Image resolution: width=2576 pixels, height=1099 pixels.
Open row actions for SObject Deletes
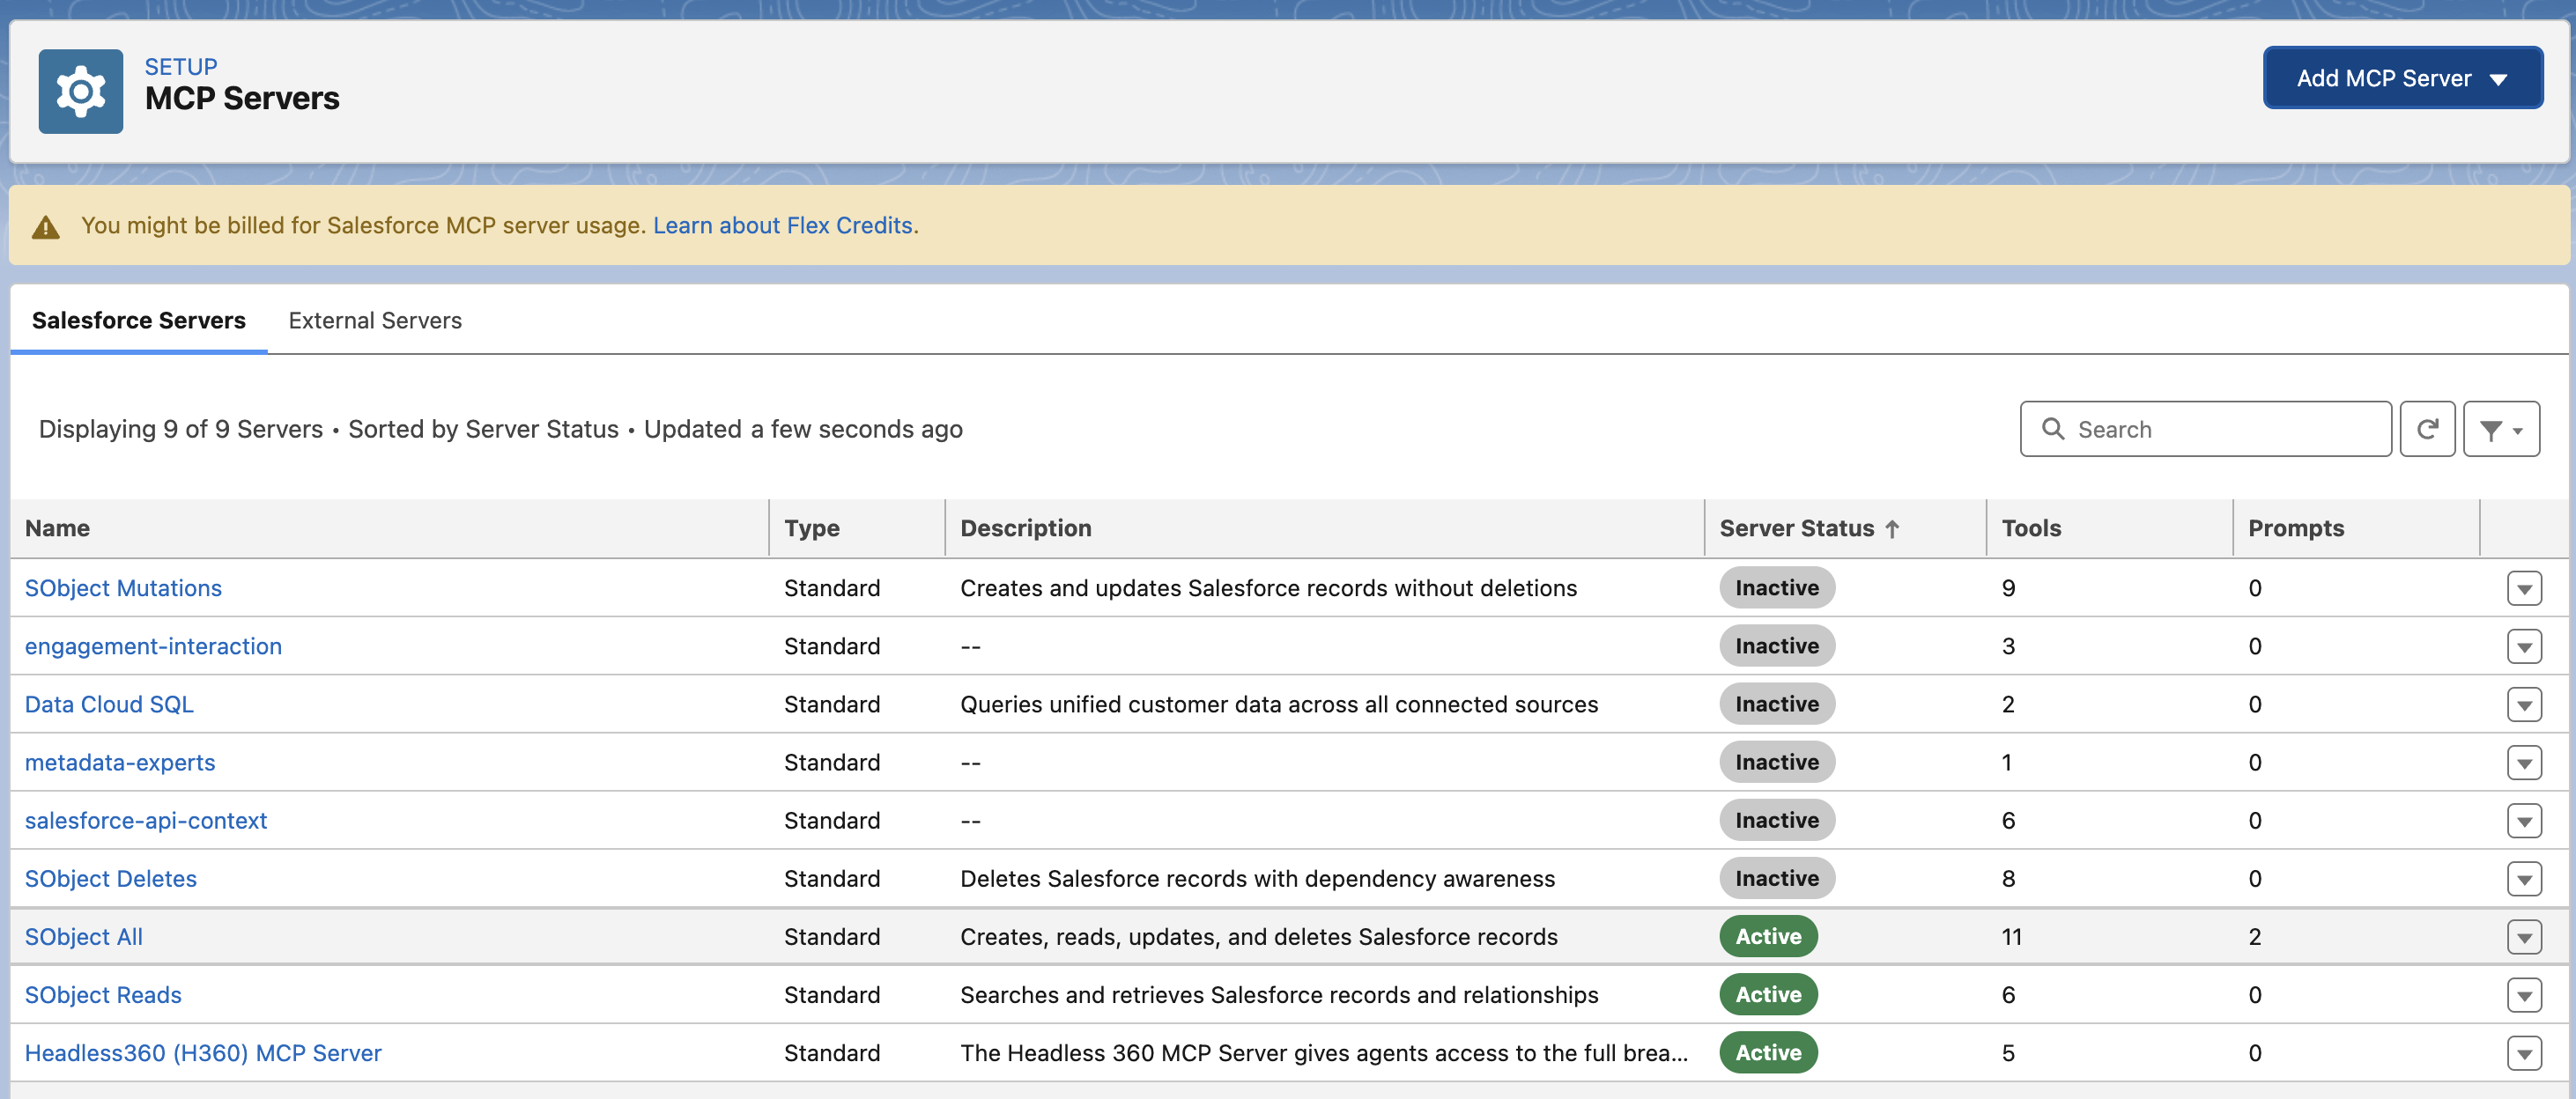tap(2524, 878)
